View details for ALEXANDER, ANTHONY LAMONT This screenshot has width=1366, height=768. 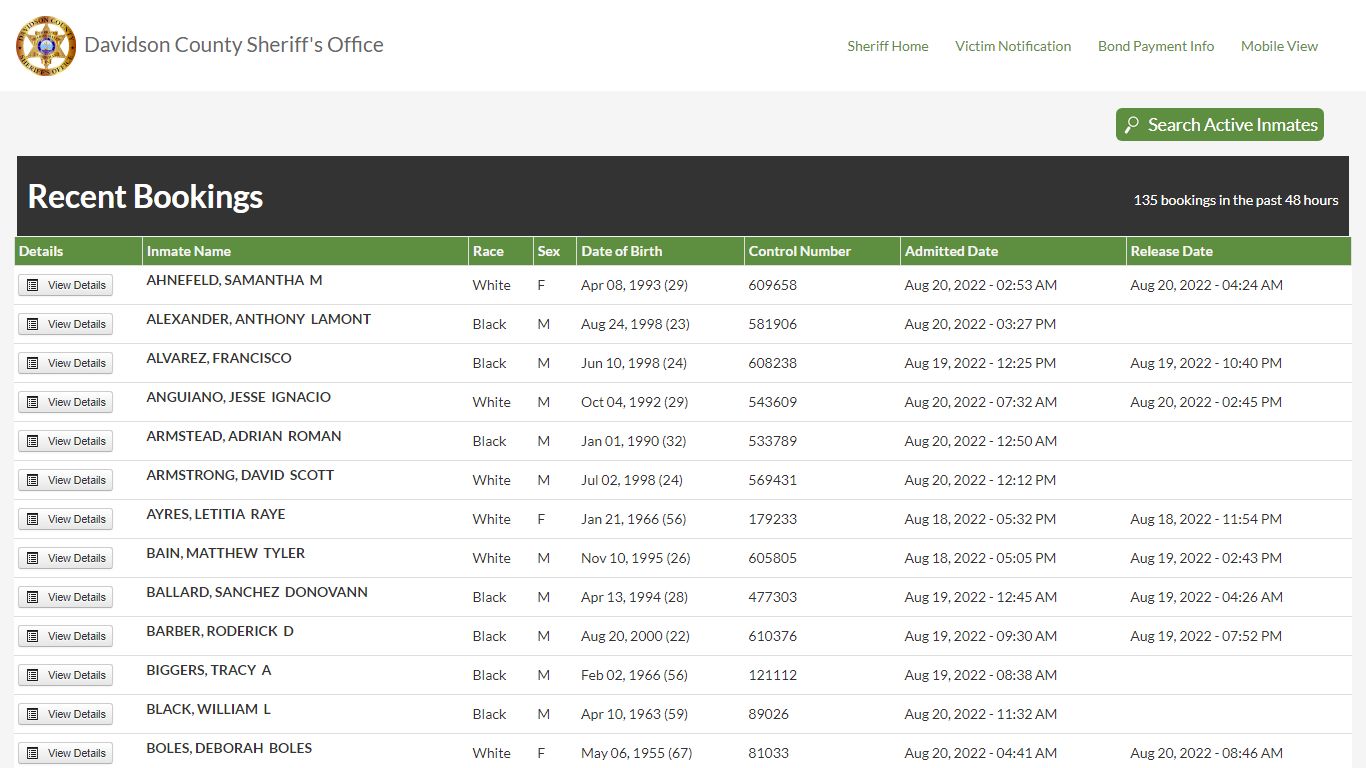point(66,324)
